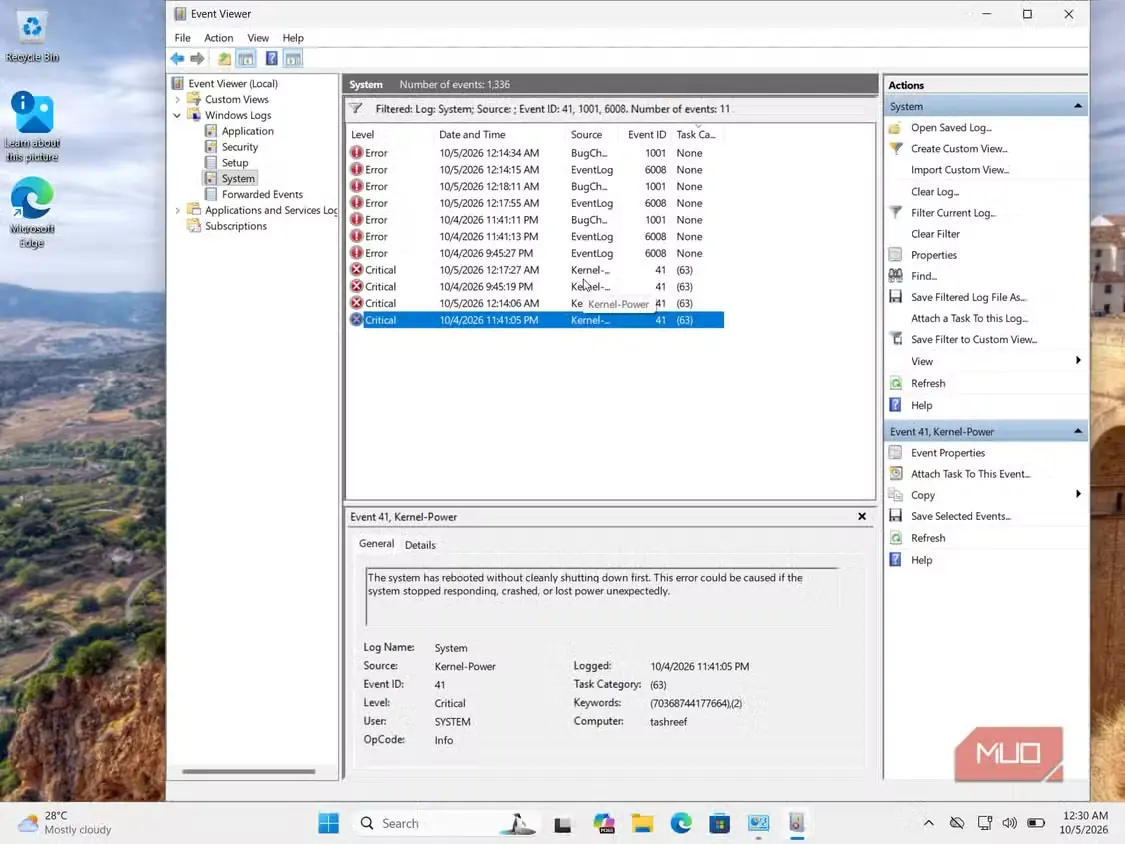Sort by Date and Time column header
Screen dimensions: 1125x844
[x=472, y=135]
